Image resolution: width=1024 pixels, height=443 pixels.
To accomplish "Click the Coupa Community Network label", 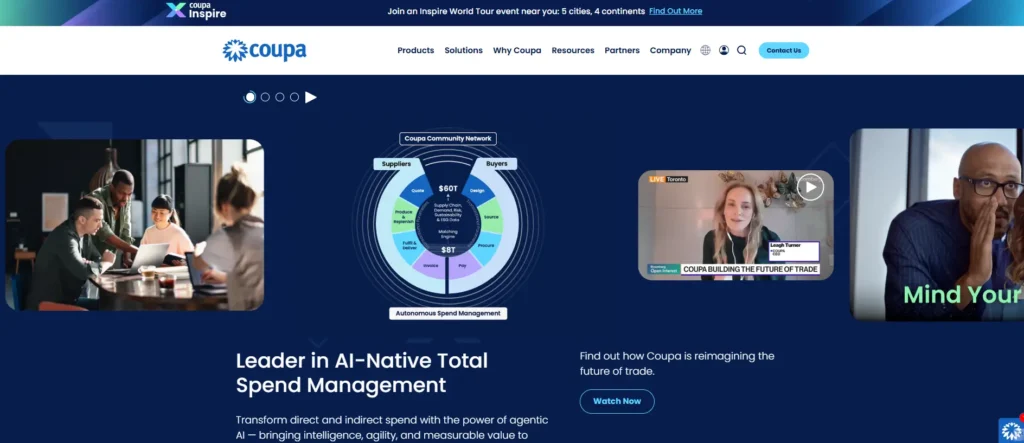I will 448,139.
